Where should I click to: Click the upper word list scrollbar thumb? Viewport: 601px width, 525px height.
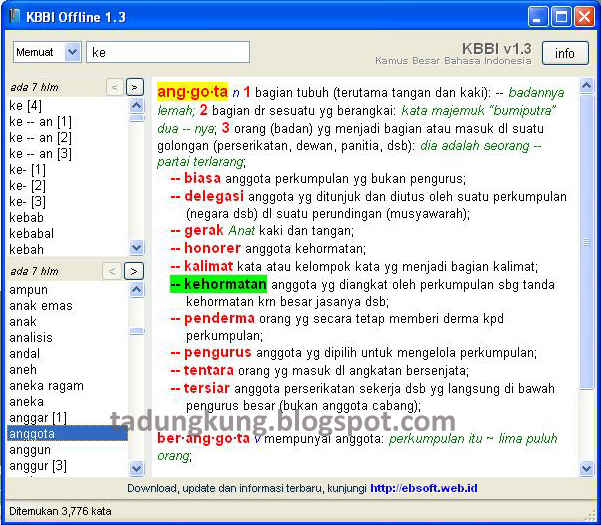pos(136,117)
